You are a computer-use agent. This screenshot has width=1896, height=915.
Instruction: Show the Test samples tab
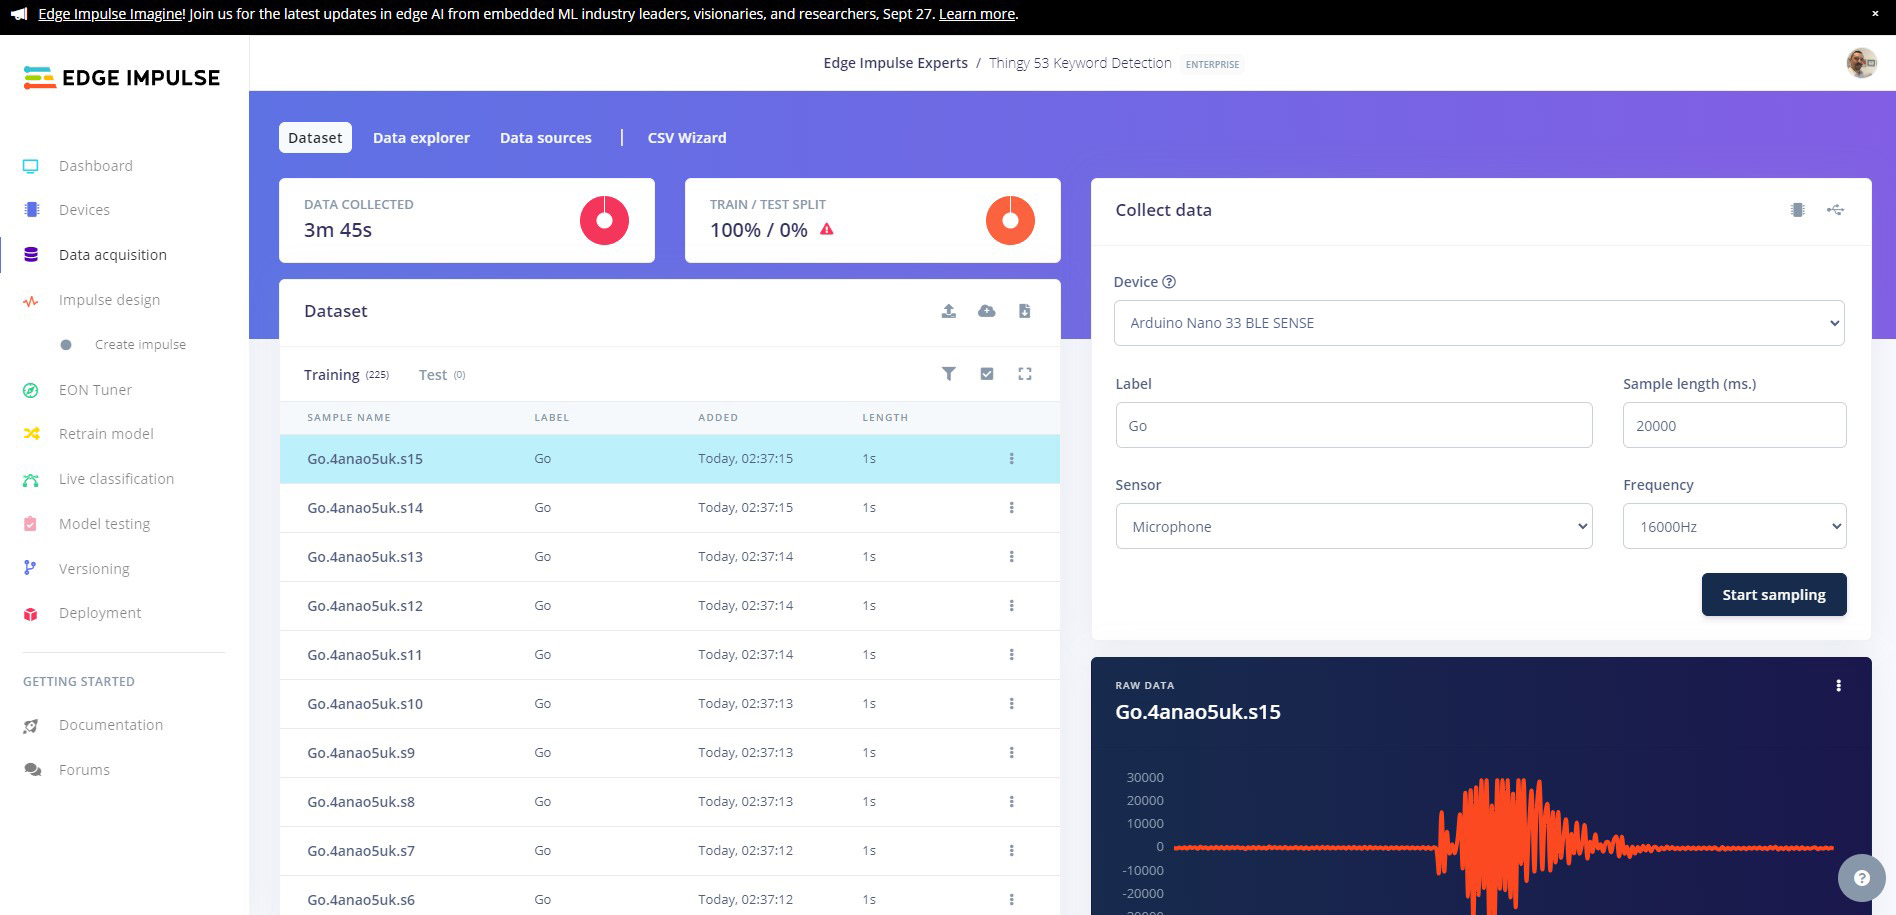[x=442, y=375]
